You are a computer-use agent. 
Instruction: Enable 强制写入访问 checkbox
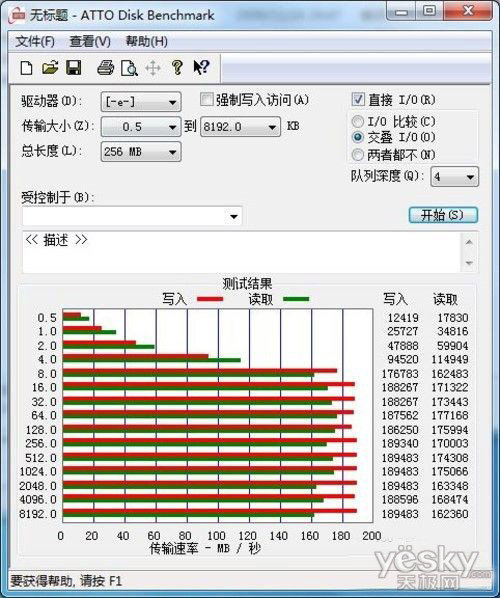(x=206, y=100)
